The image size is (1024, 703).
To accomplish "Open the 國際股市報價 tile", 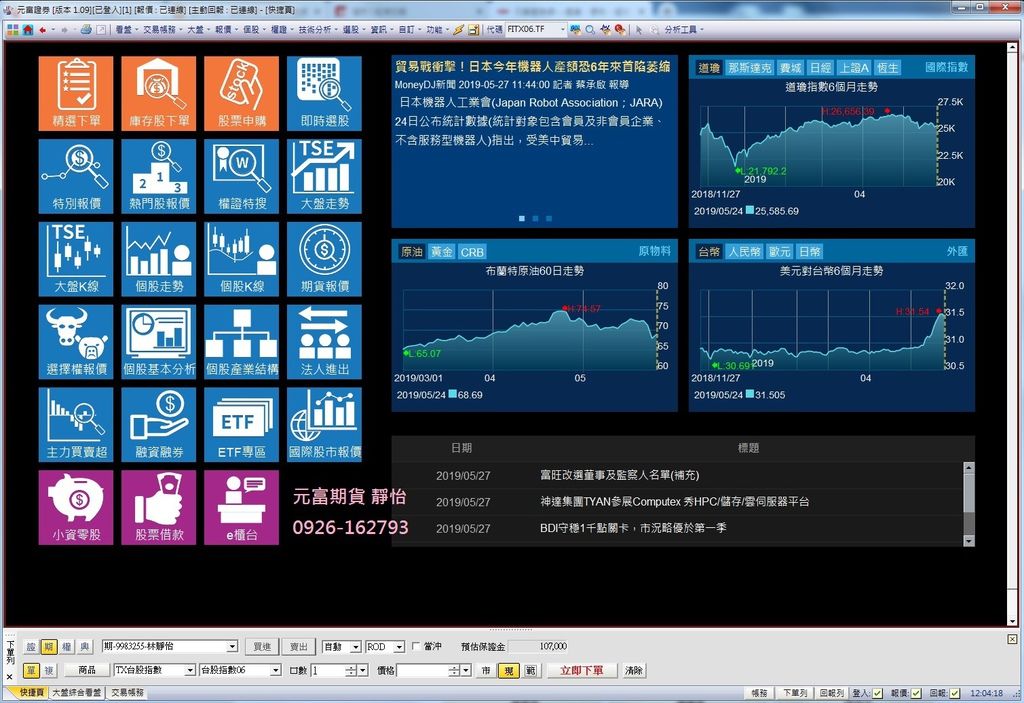I will [325, 425].
